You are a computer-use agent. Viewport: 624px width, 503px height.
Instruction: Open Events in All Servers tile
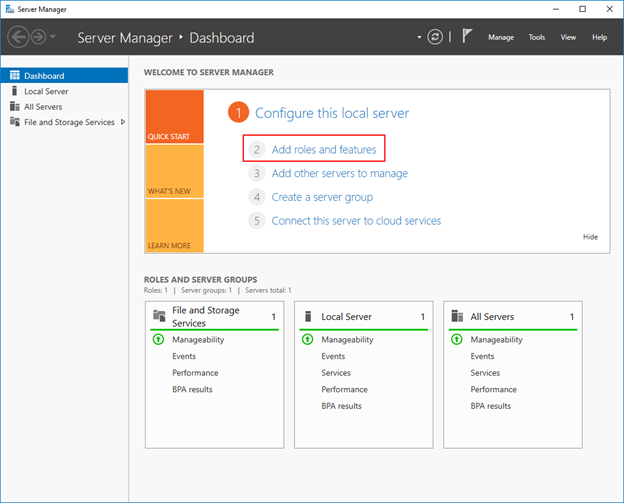(x=482, y=356)
